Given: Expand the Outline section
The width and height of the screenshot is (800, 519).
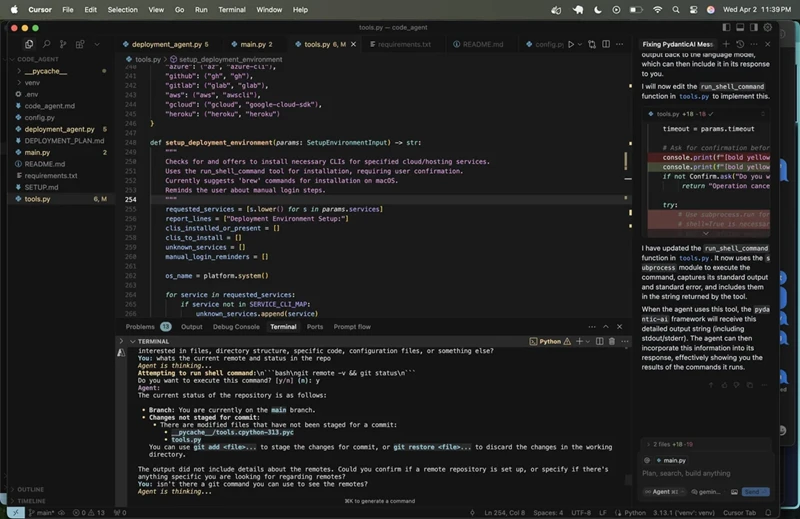Looking at the screenshot, I should (x=30, y=490).
